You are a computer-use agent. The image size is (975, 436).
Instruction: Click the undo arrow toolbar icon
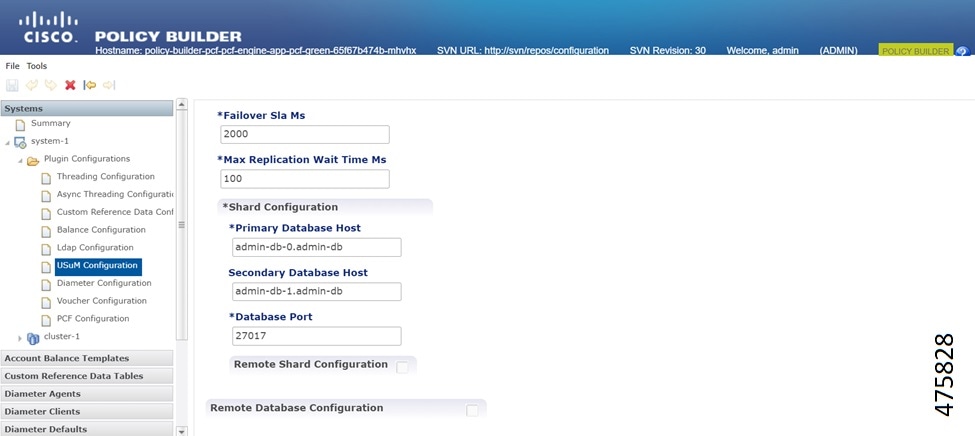[x=32, y=85]
